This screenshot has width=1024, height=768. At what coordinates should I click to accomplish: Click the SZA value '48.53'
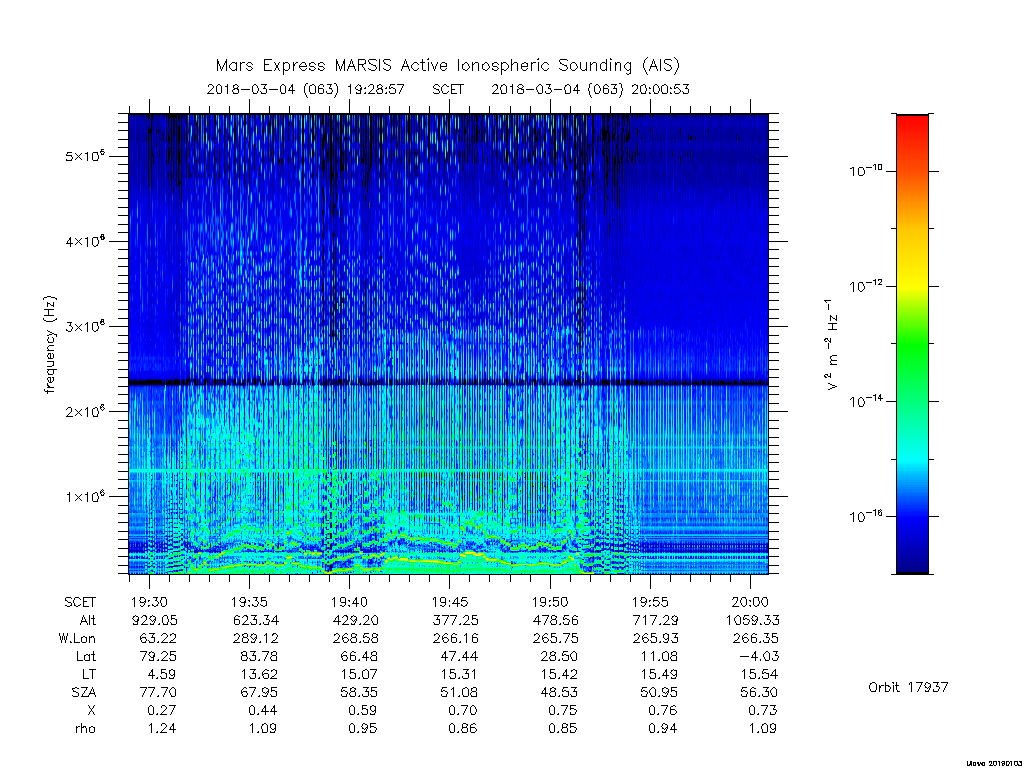point(558,692)
